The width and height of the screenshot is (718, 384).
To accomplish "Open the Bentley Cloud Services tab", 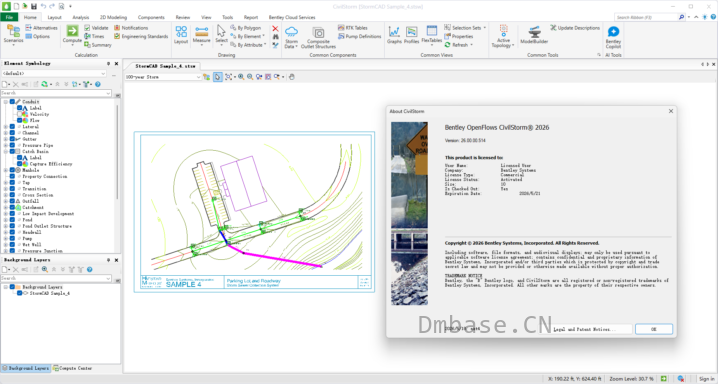I will pos(292,17).
